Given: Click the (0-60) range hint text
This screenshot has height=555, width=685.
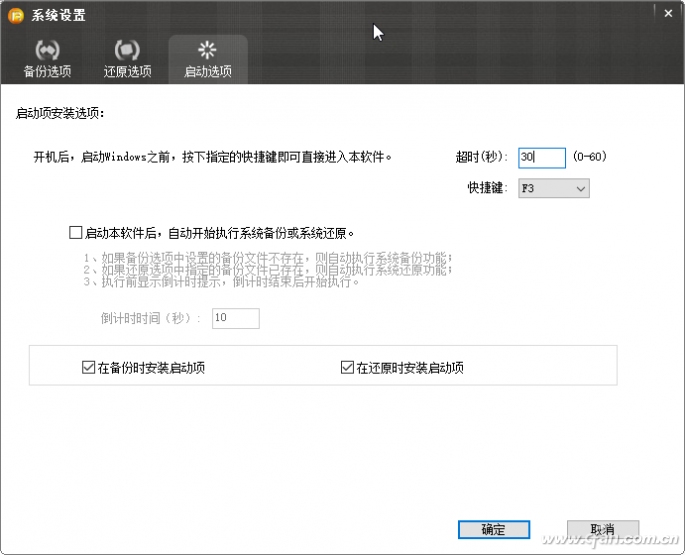Looking at the screenshot, I should pyautogui.click(x=590, y=156).
